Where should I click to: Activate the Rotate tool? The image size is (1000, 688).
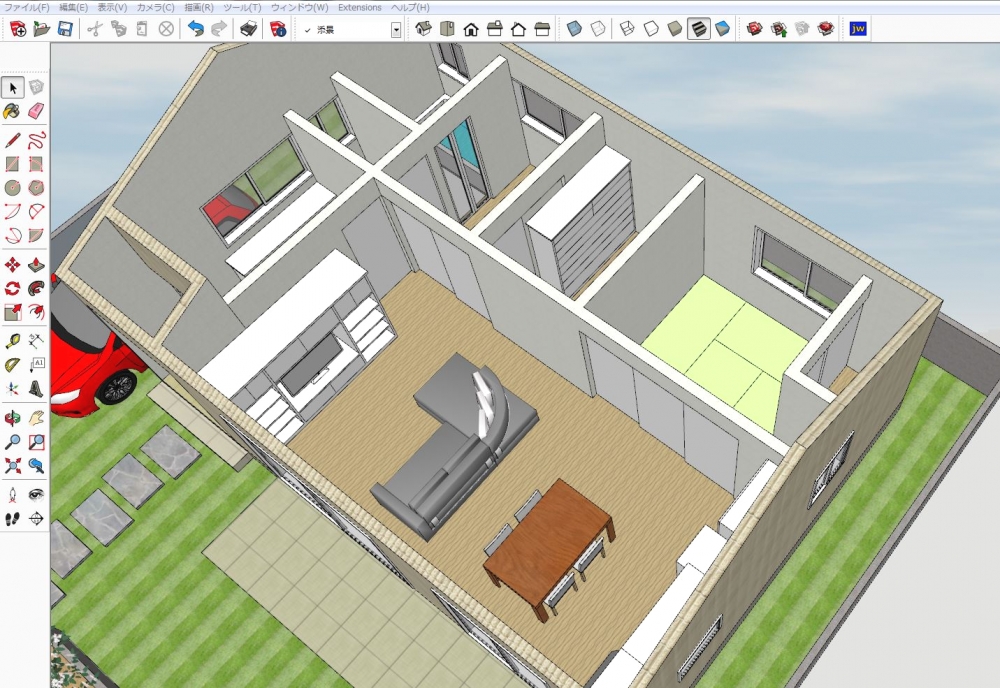13,288
